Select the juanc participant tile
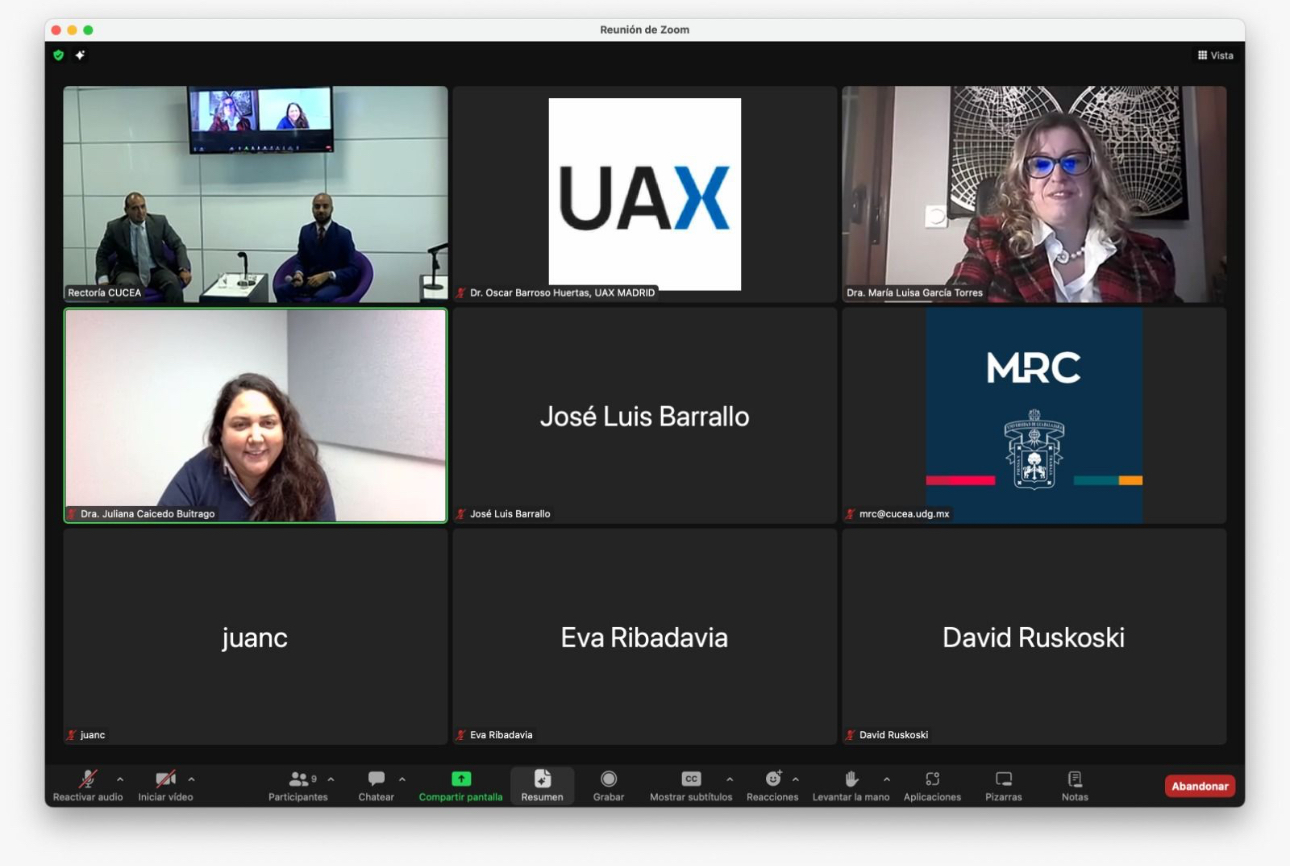Viewport: 1290px width, 866px height. pyautogui.click(x=256, y=636)
